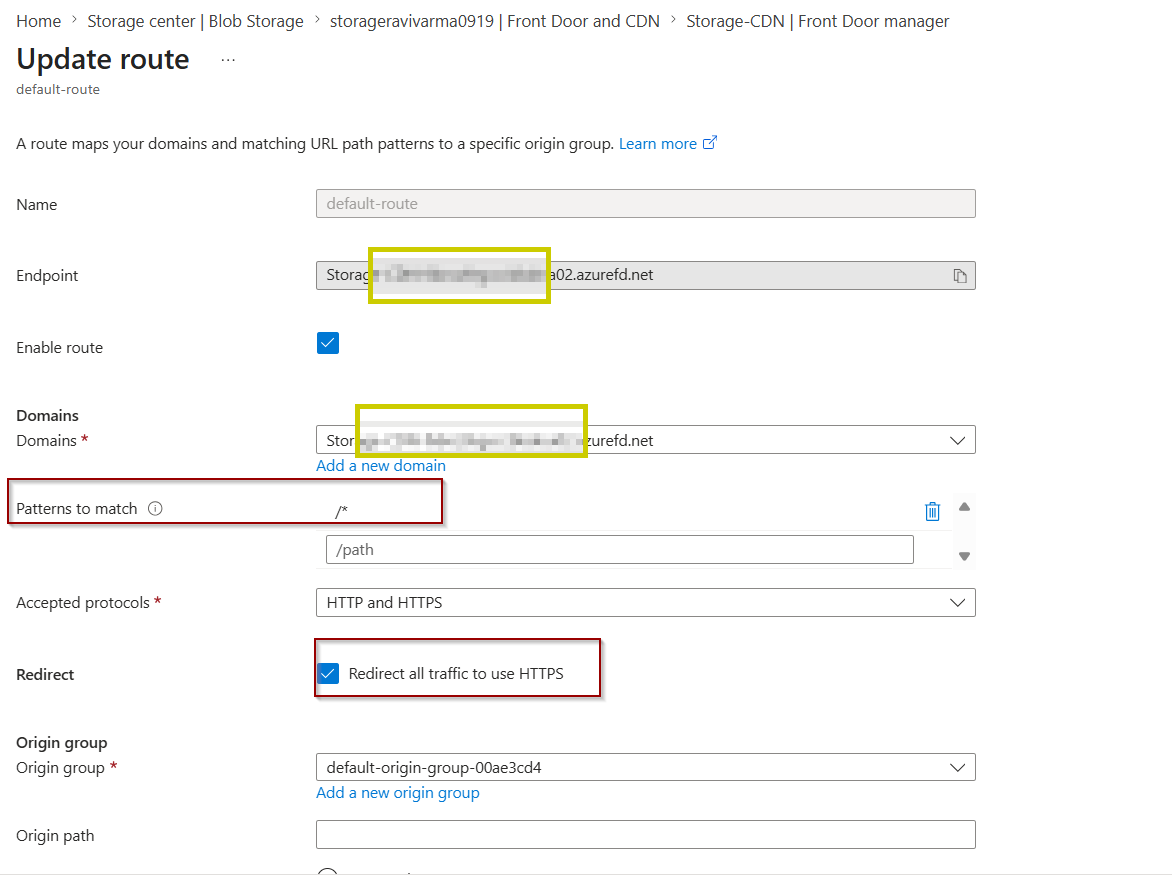The width and height of the screenshot is (1172, 896).
Task: Focus the /path pattern input field
Action: [620, 550]
